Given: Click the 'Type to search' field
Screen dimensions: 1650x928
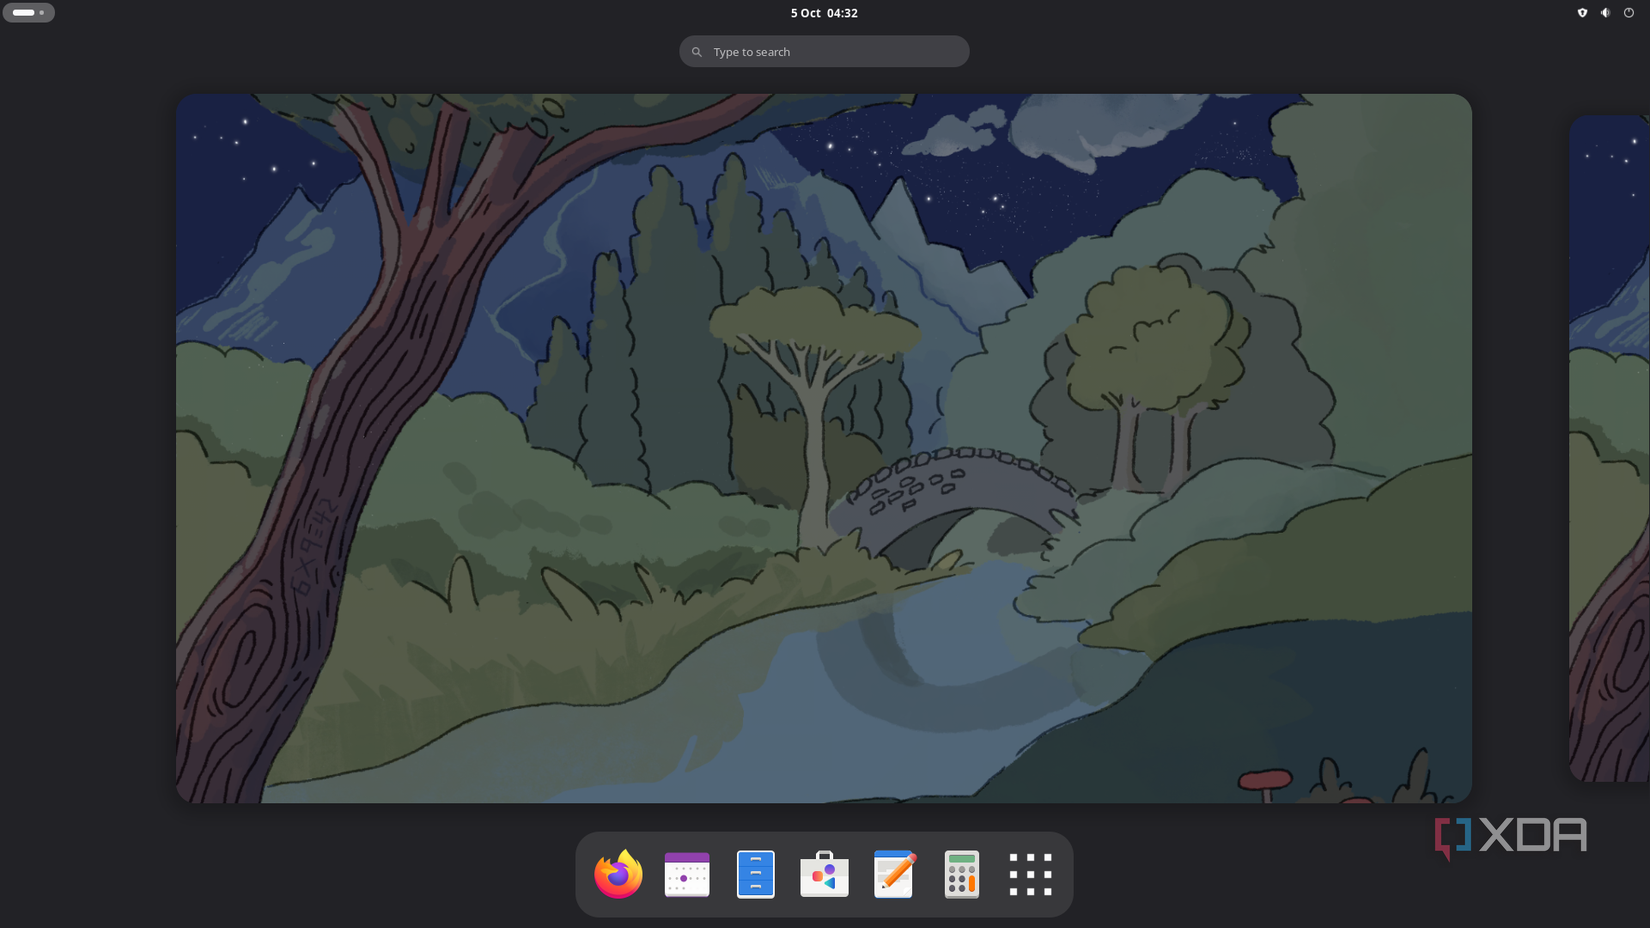Looking at the screenshot, I should (x=824, y=51).
